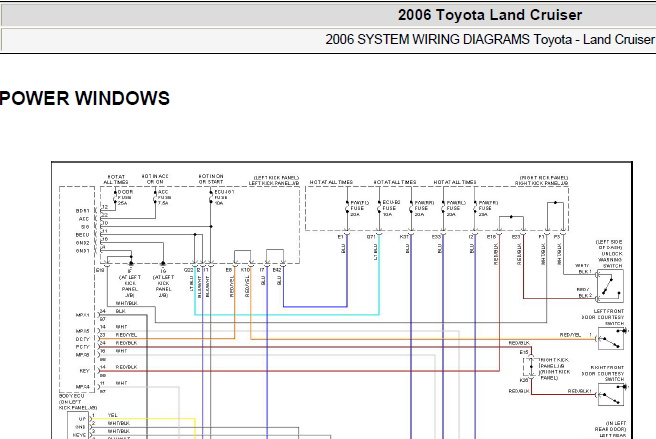Click the 'UP' terminal label
This screenshot has width=656, height=439.
click(x=82, y=419)
